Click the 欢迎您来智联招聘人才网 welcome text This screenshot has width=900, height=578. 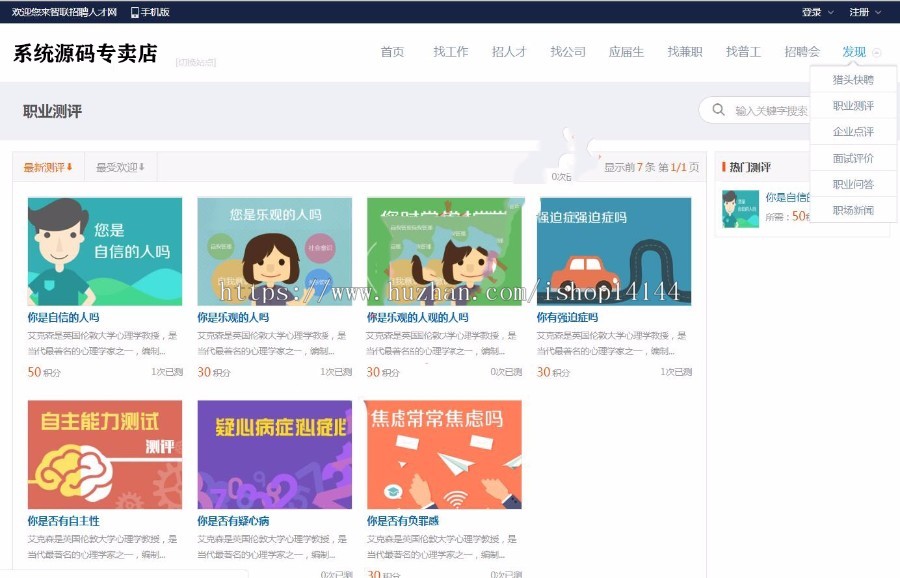64,12
